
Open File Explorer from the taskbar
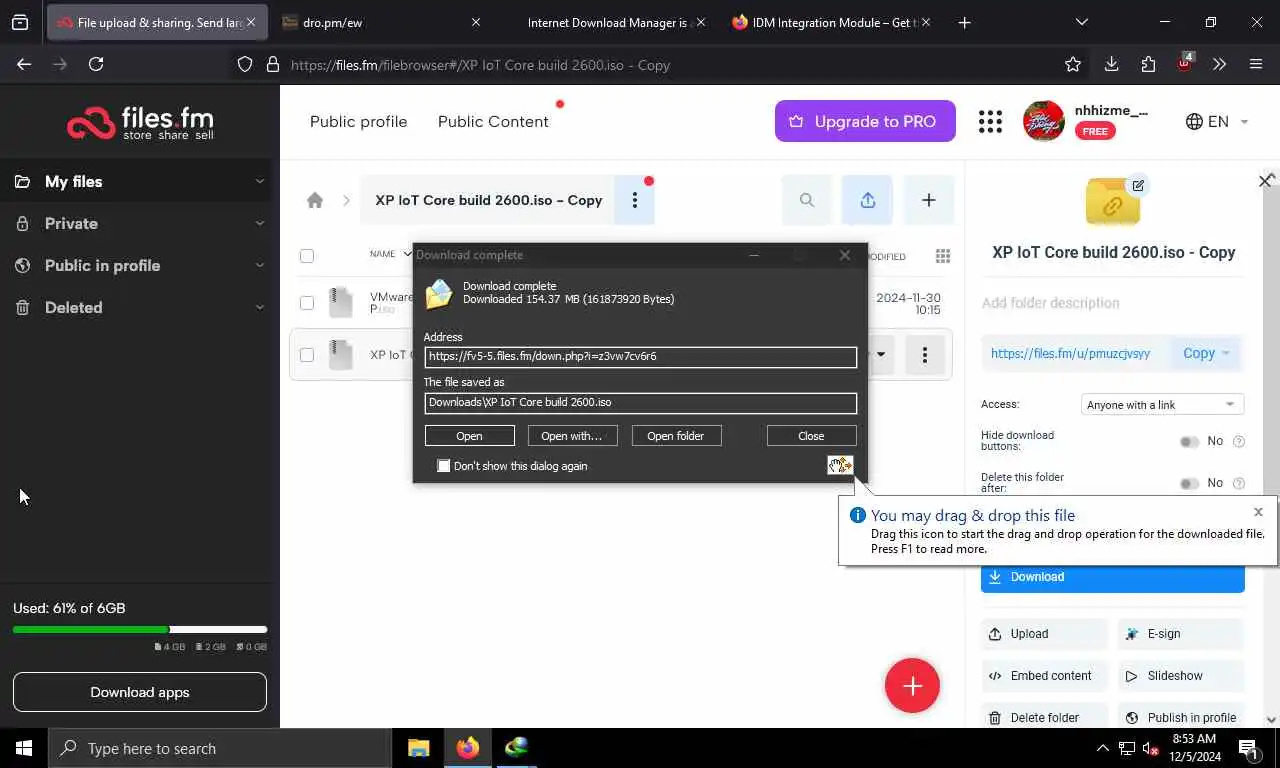point(418,748)
